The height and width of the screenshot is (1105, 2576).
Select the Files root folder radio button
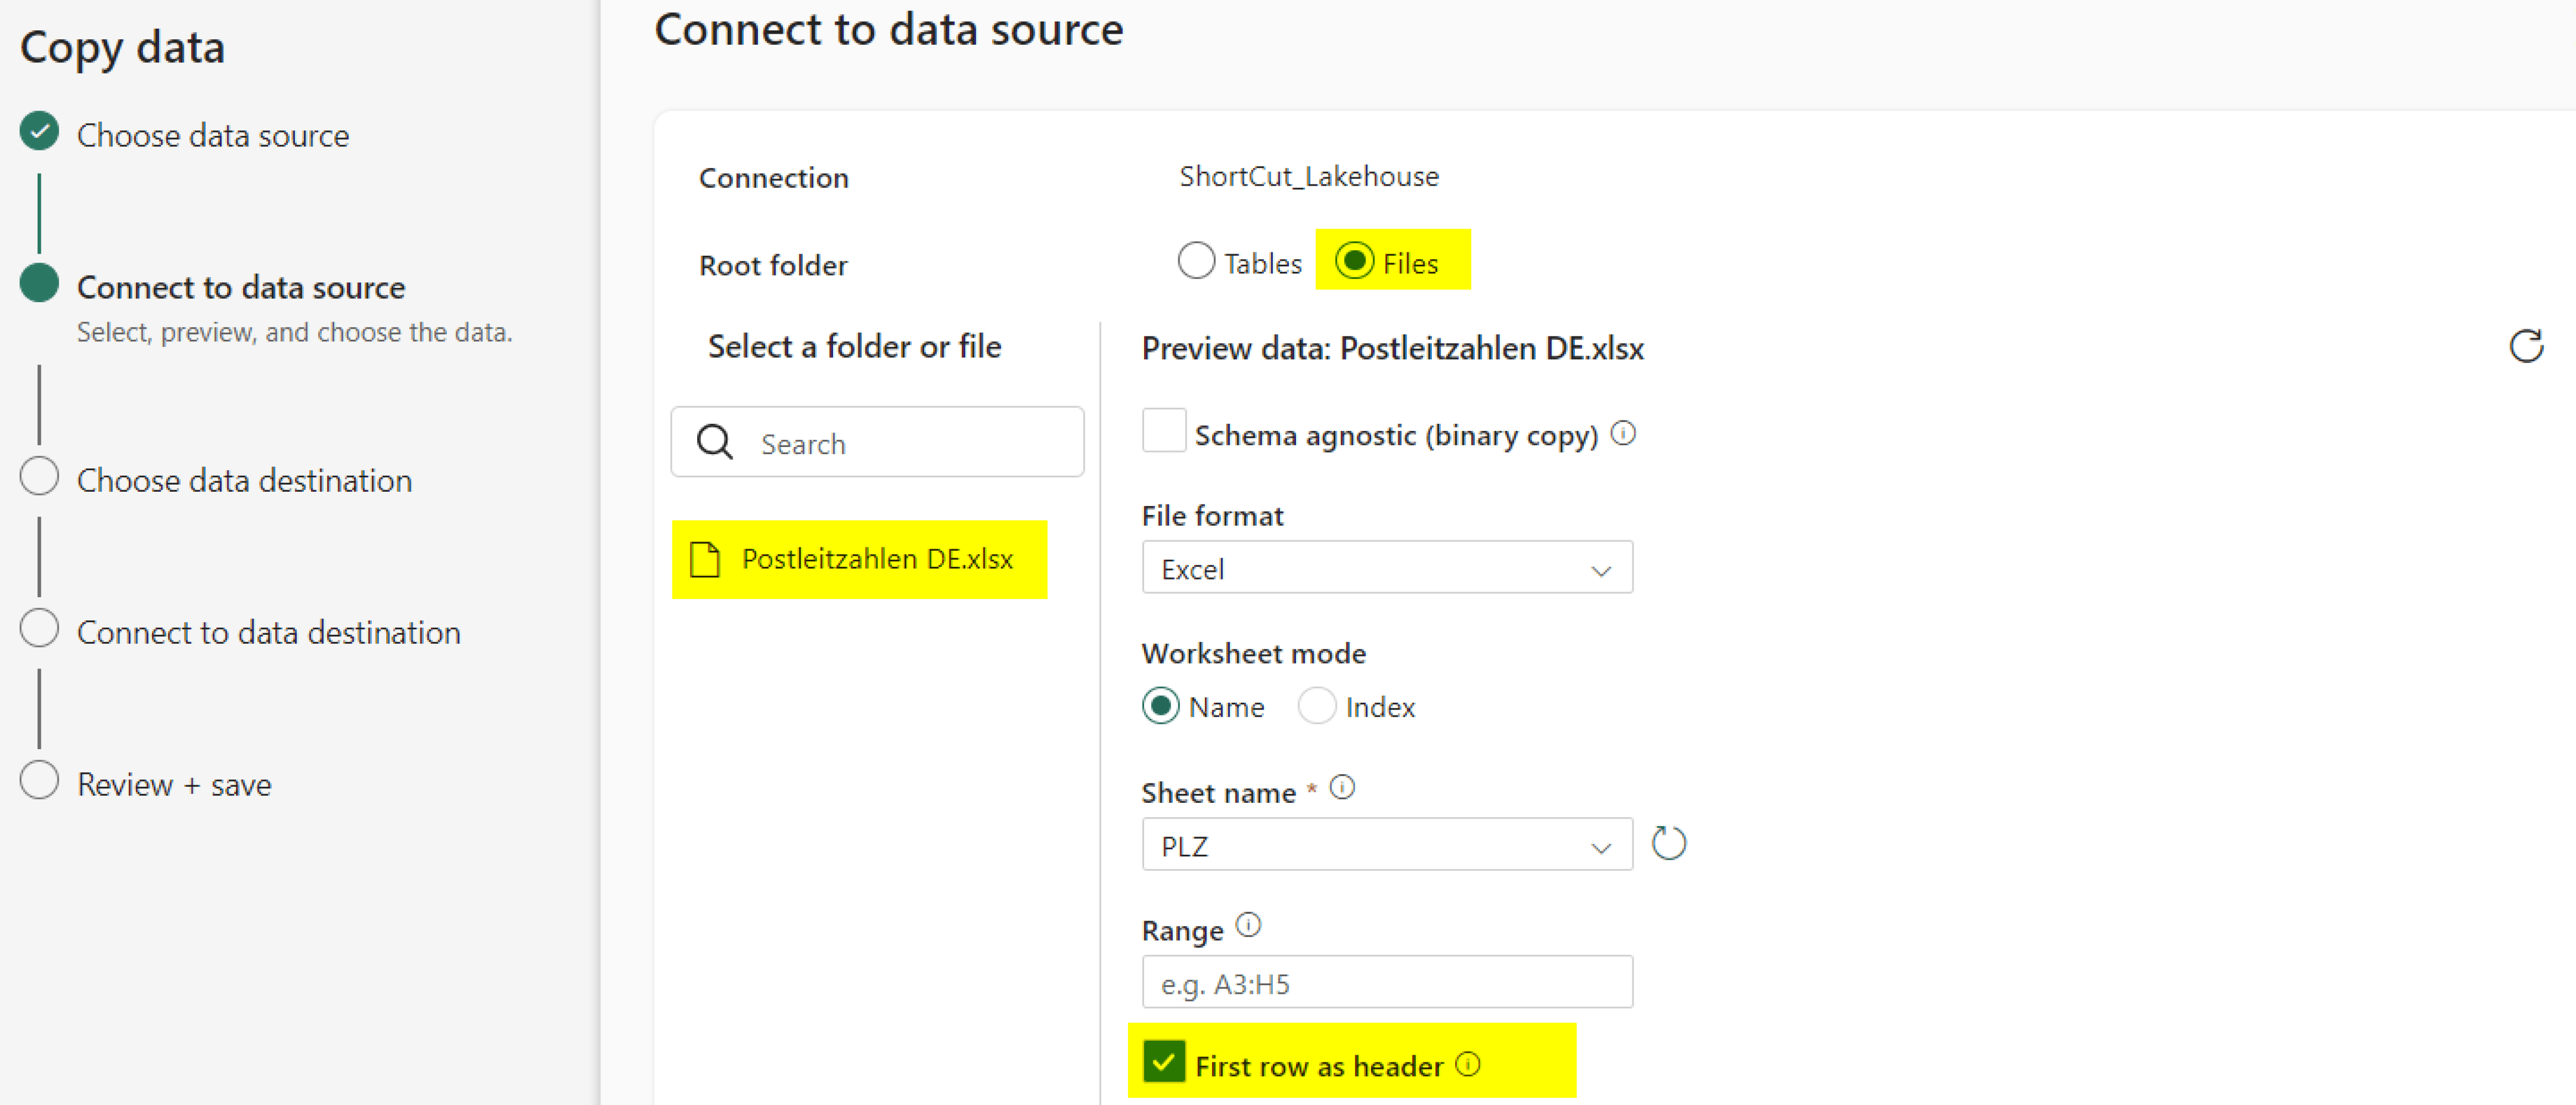[1354, 261]
